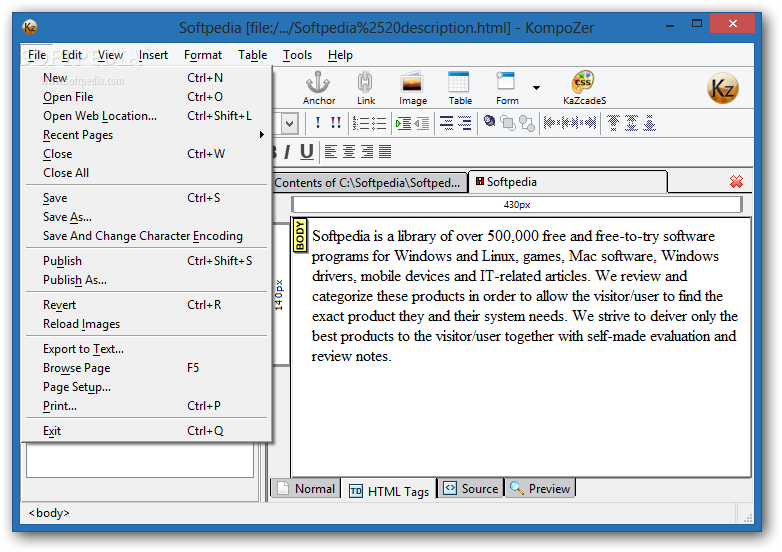Choose Save And Change Character Encoding
Image resolution: width=782 pixels, height=552 pixels.
pyautogui.click(x=147, y=236)
